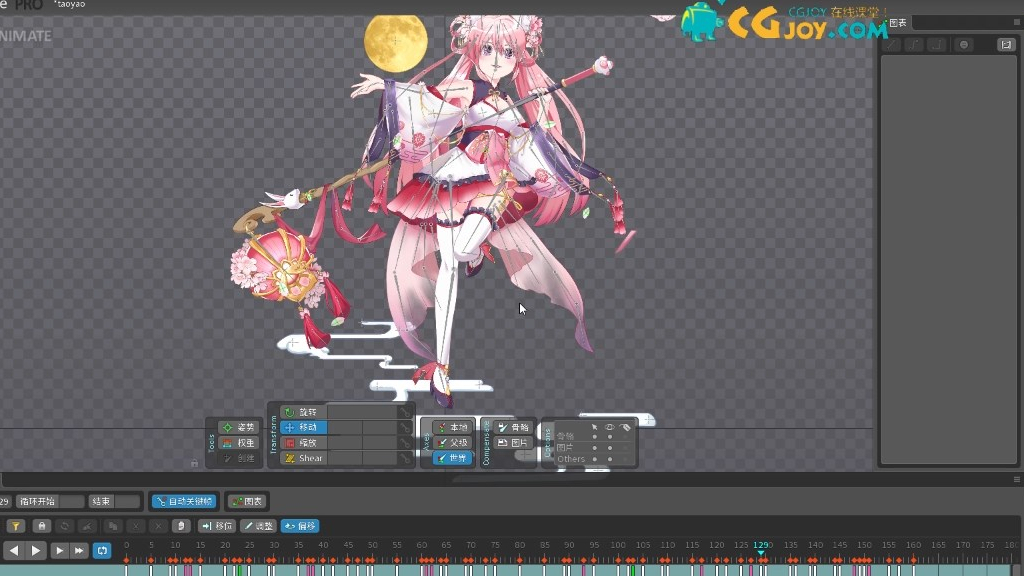Screen dimensions: 1024x576
Task: Click the cut keys icon
Action: pos(136,526)
